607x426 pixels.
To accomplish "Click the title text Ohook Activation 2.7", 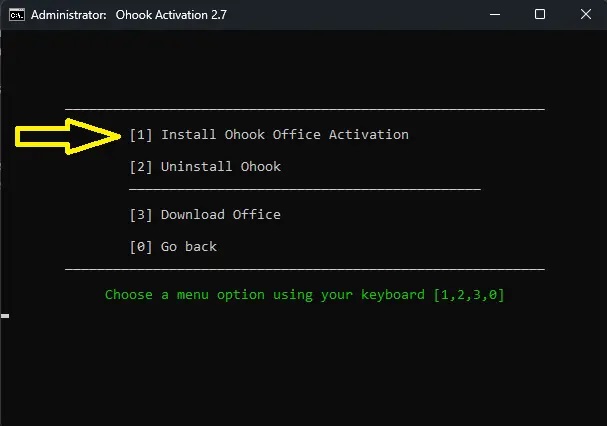I will click(x=171, y=15).
